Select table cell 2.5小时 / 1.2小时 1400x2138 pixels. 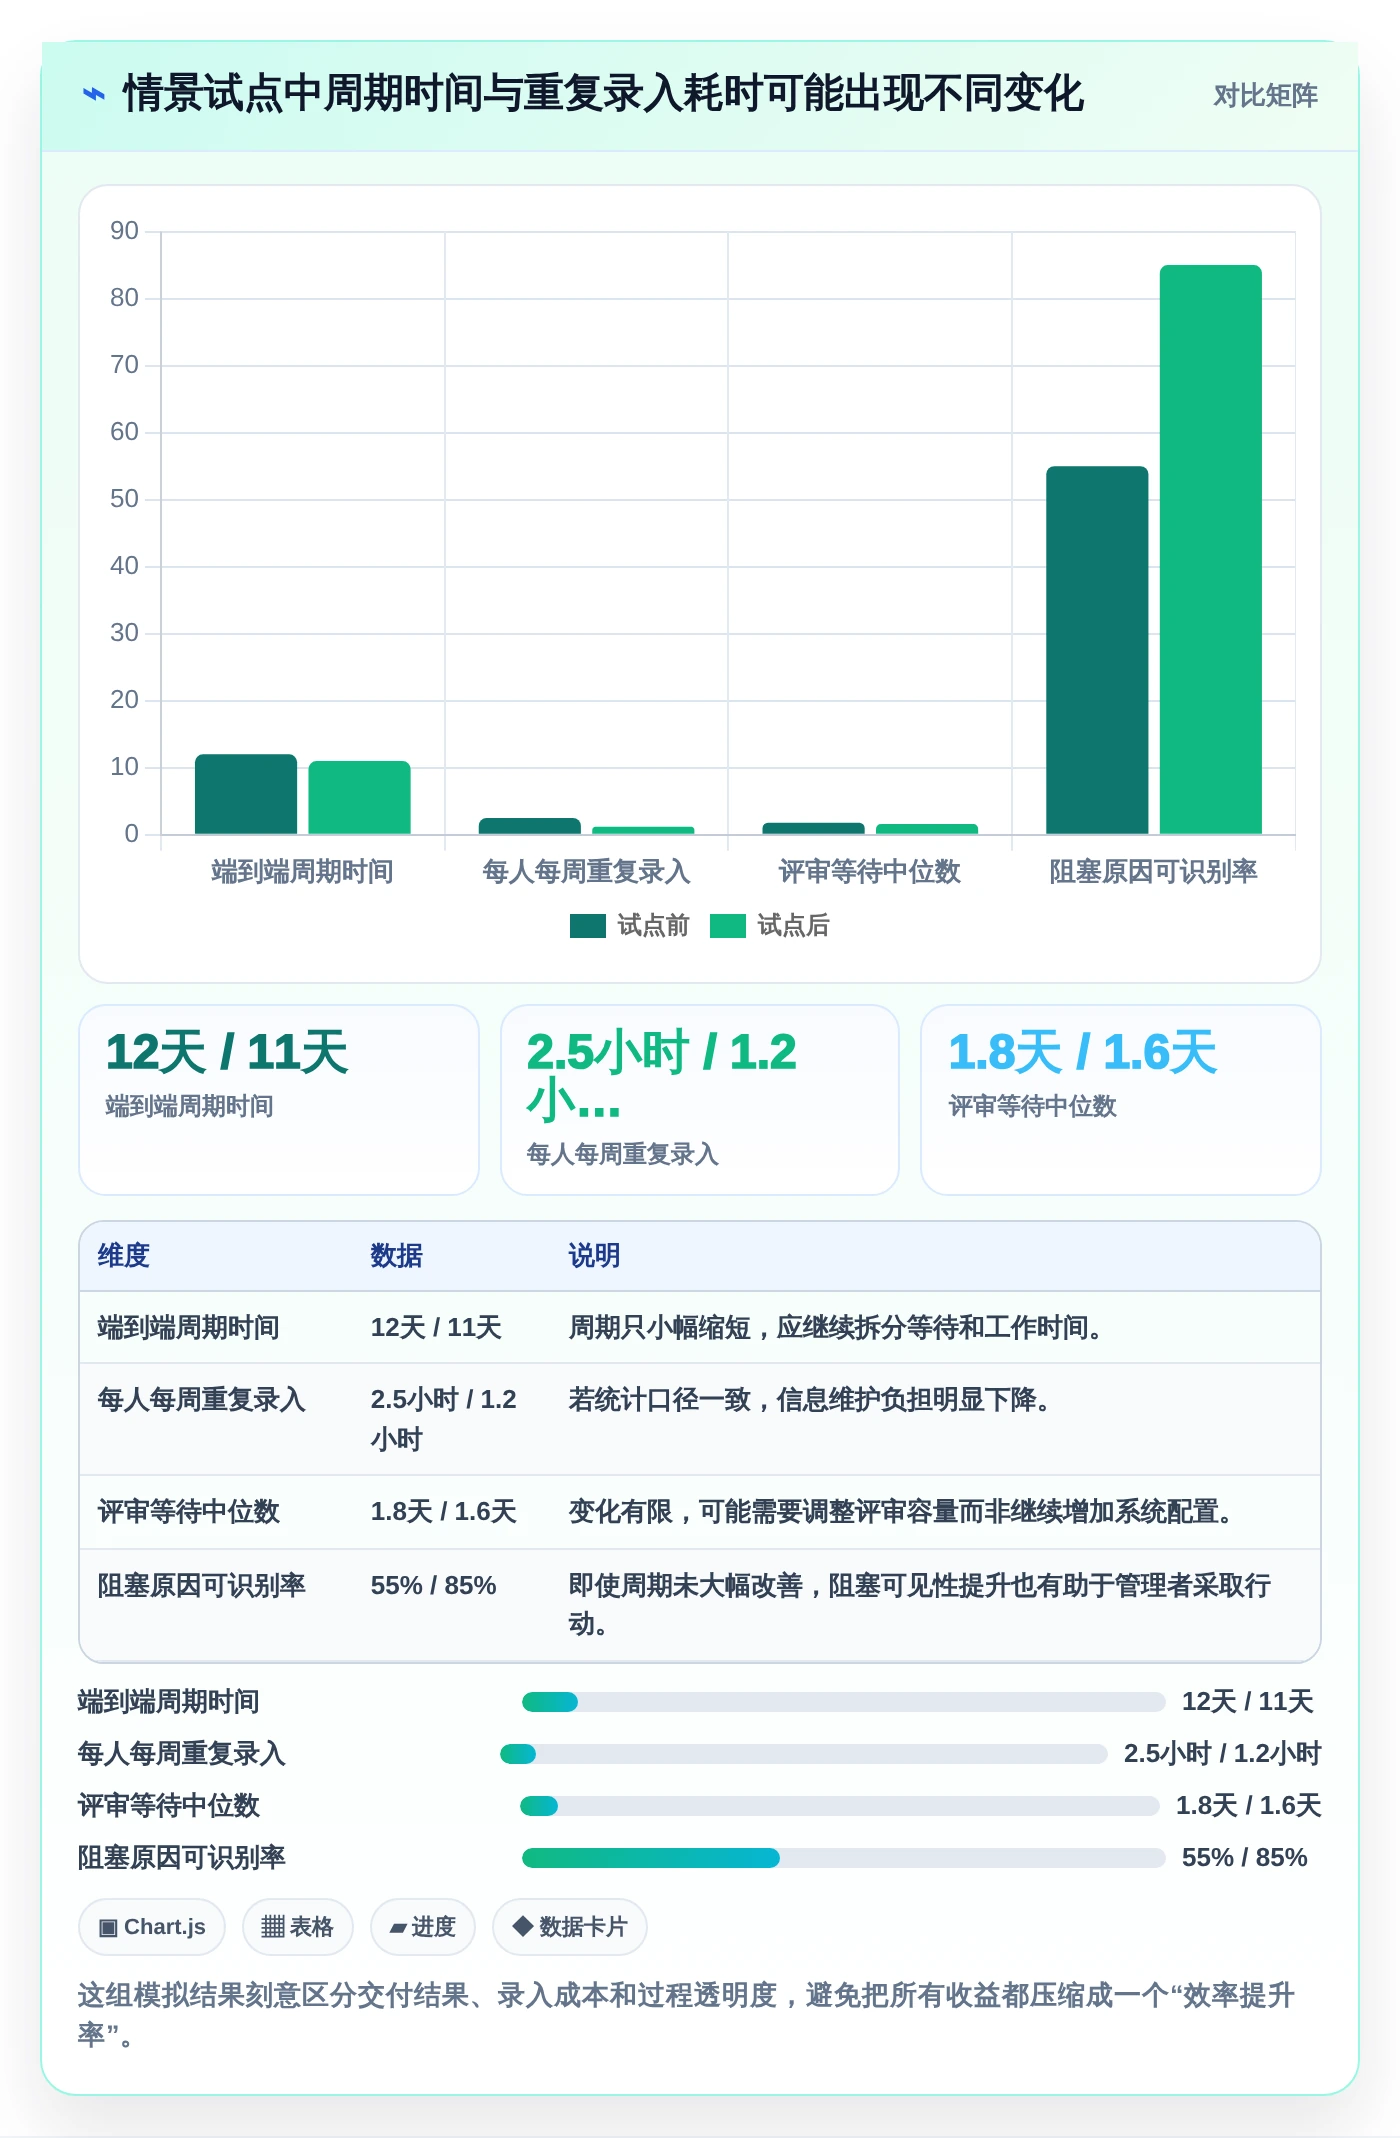444,1419
